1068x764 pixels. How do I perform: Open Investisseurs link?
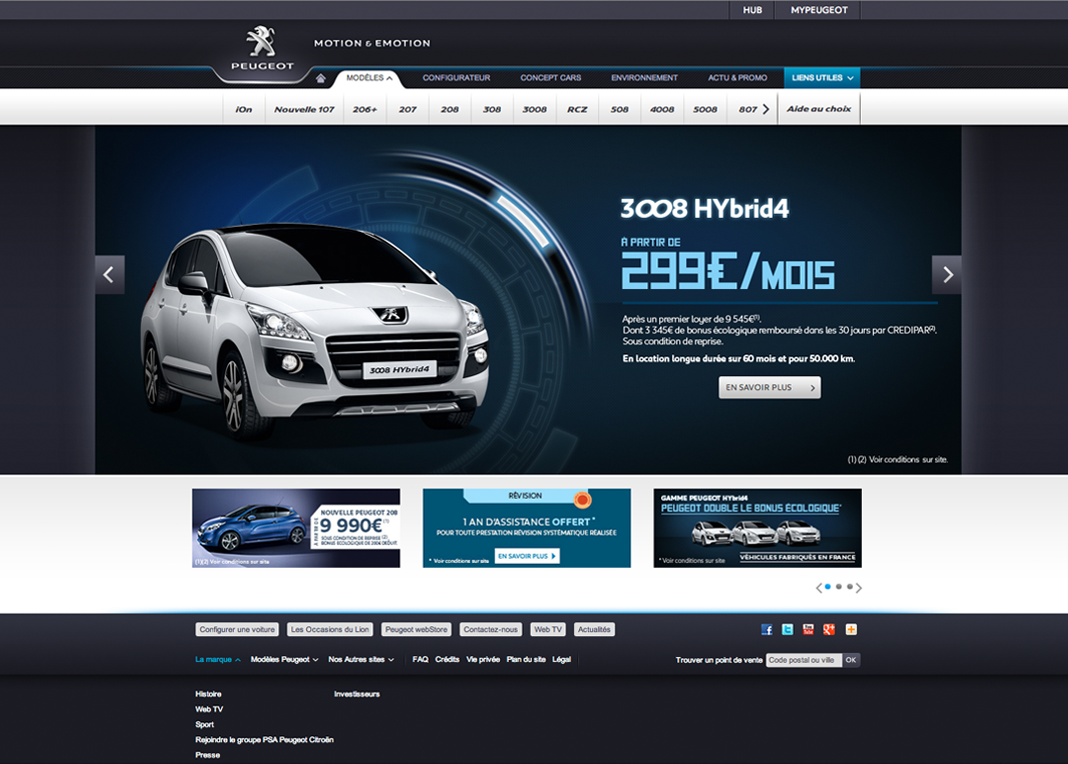tap(357, 694)
